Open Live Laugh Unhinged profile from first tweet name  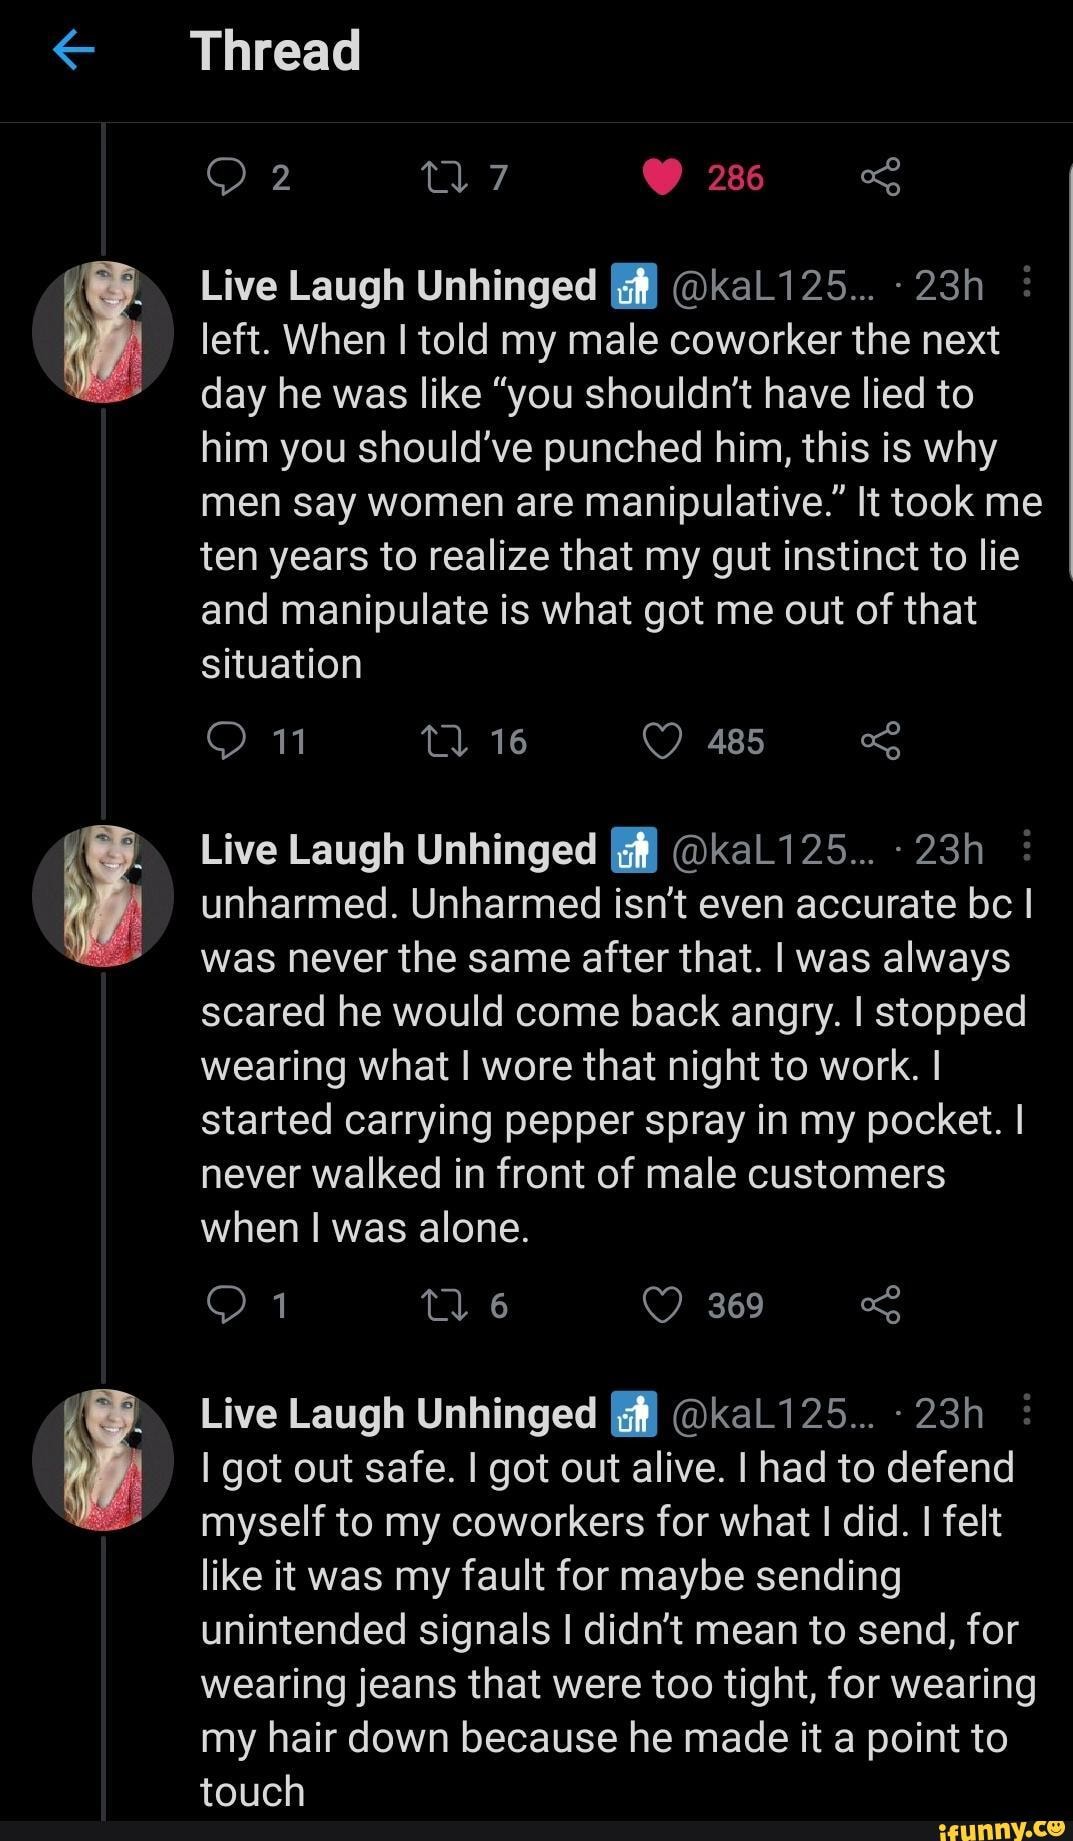398,286
